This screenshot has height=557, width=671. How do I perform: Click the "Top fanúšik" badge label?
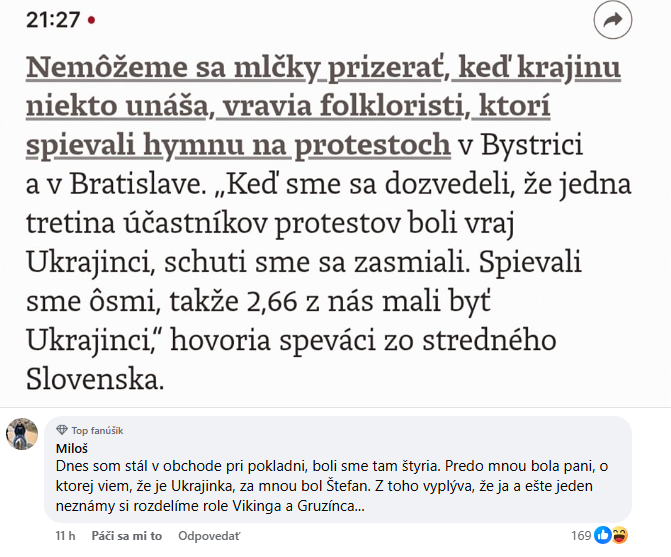coord(93,429)
